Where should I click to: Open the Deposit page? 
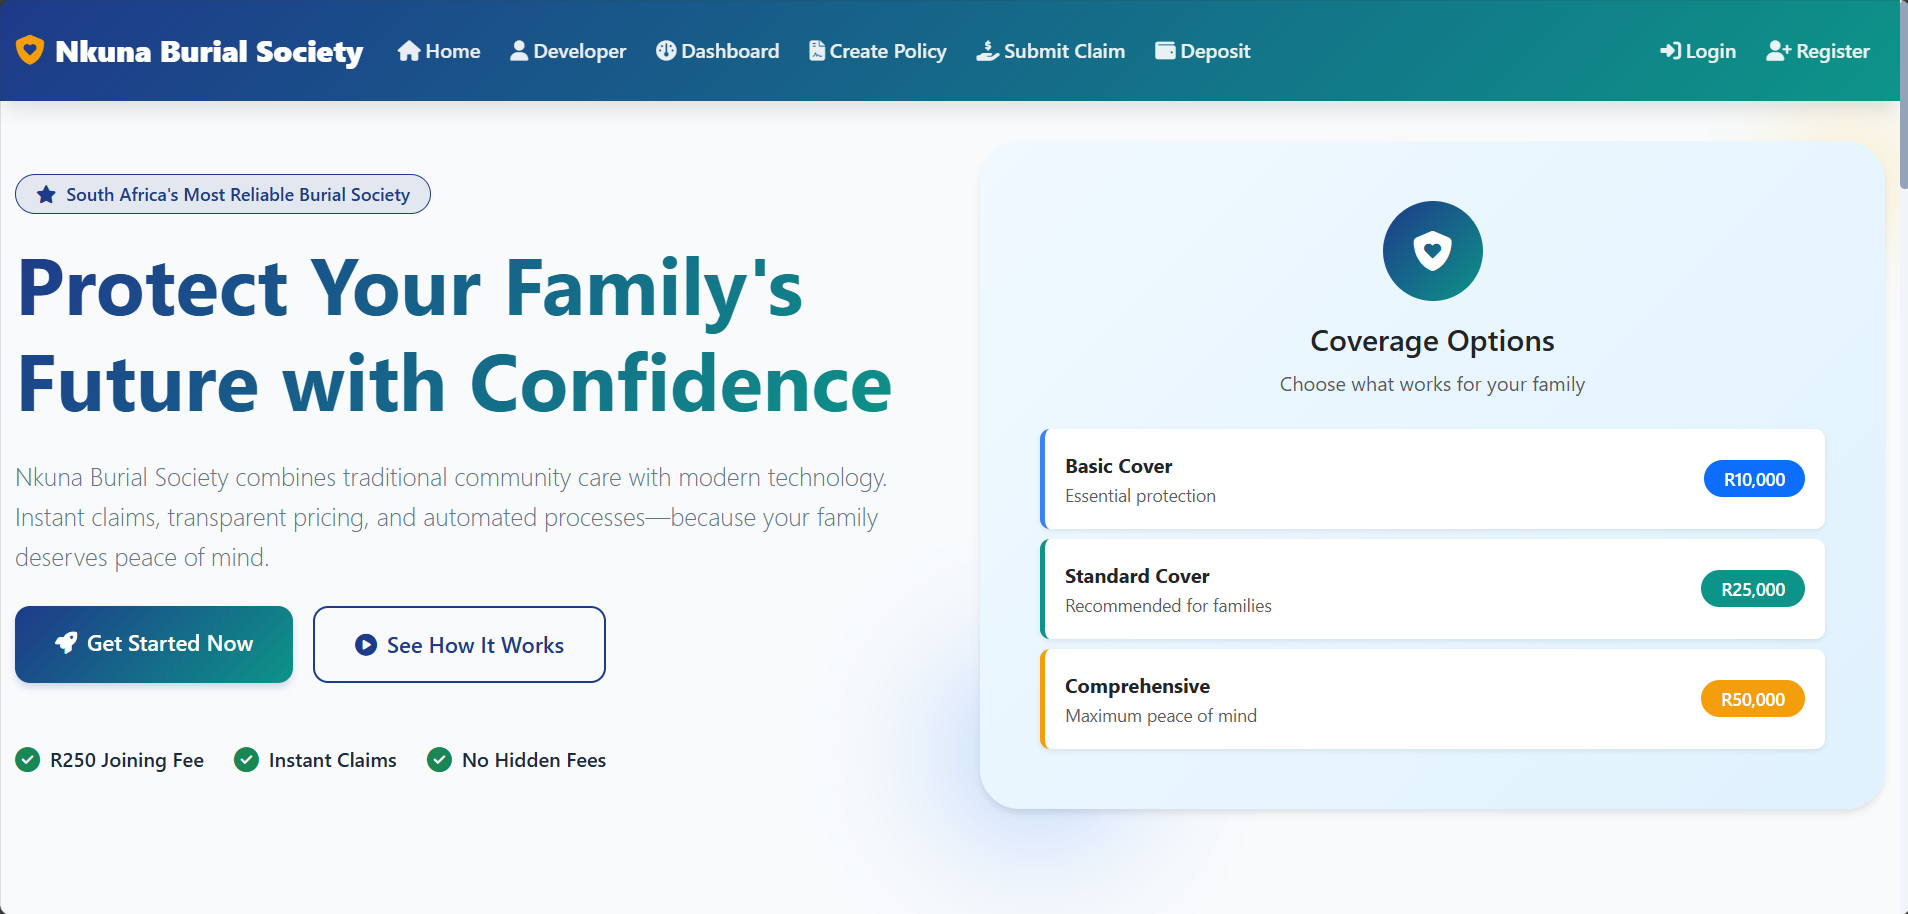coord(1203,51)
